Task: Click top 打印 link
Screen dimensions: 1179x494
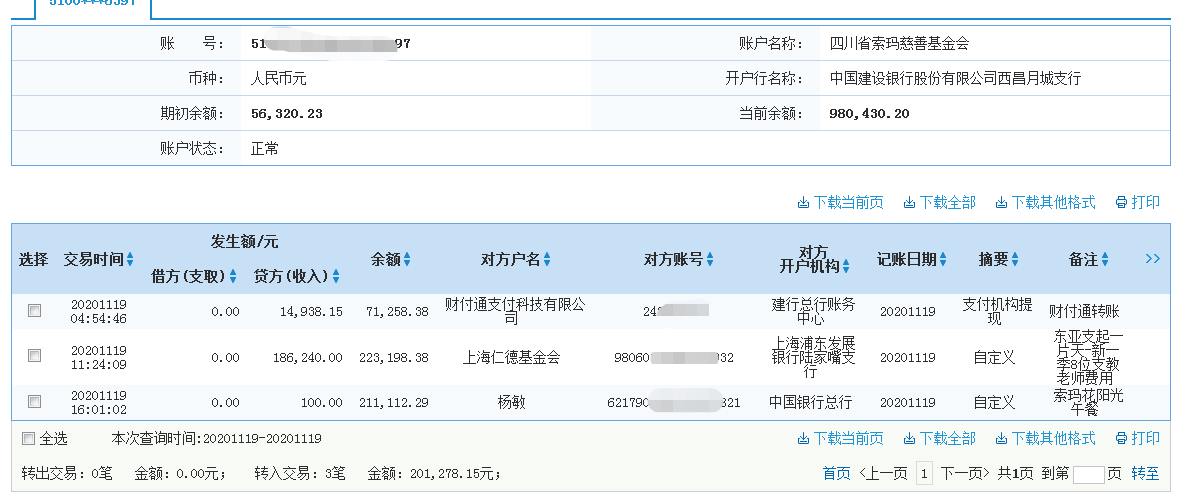Action: point(1146,202)
